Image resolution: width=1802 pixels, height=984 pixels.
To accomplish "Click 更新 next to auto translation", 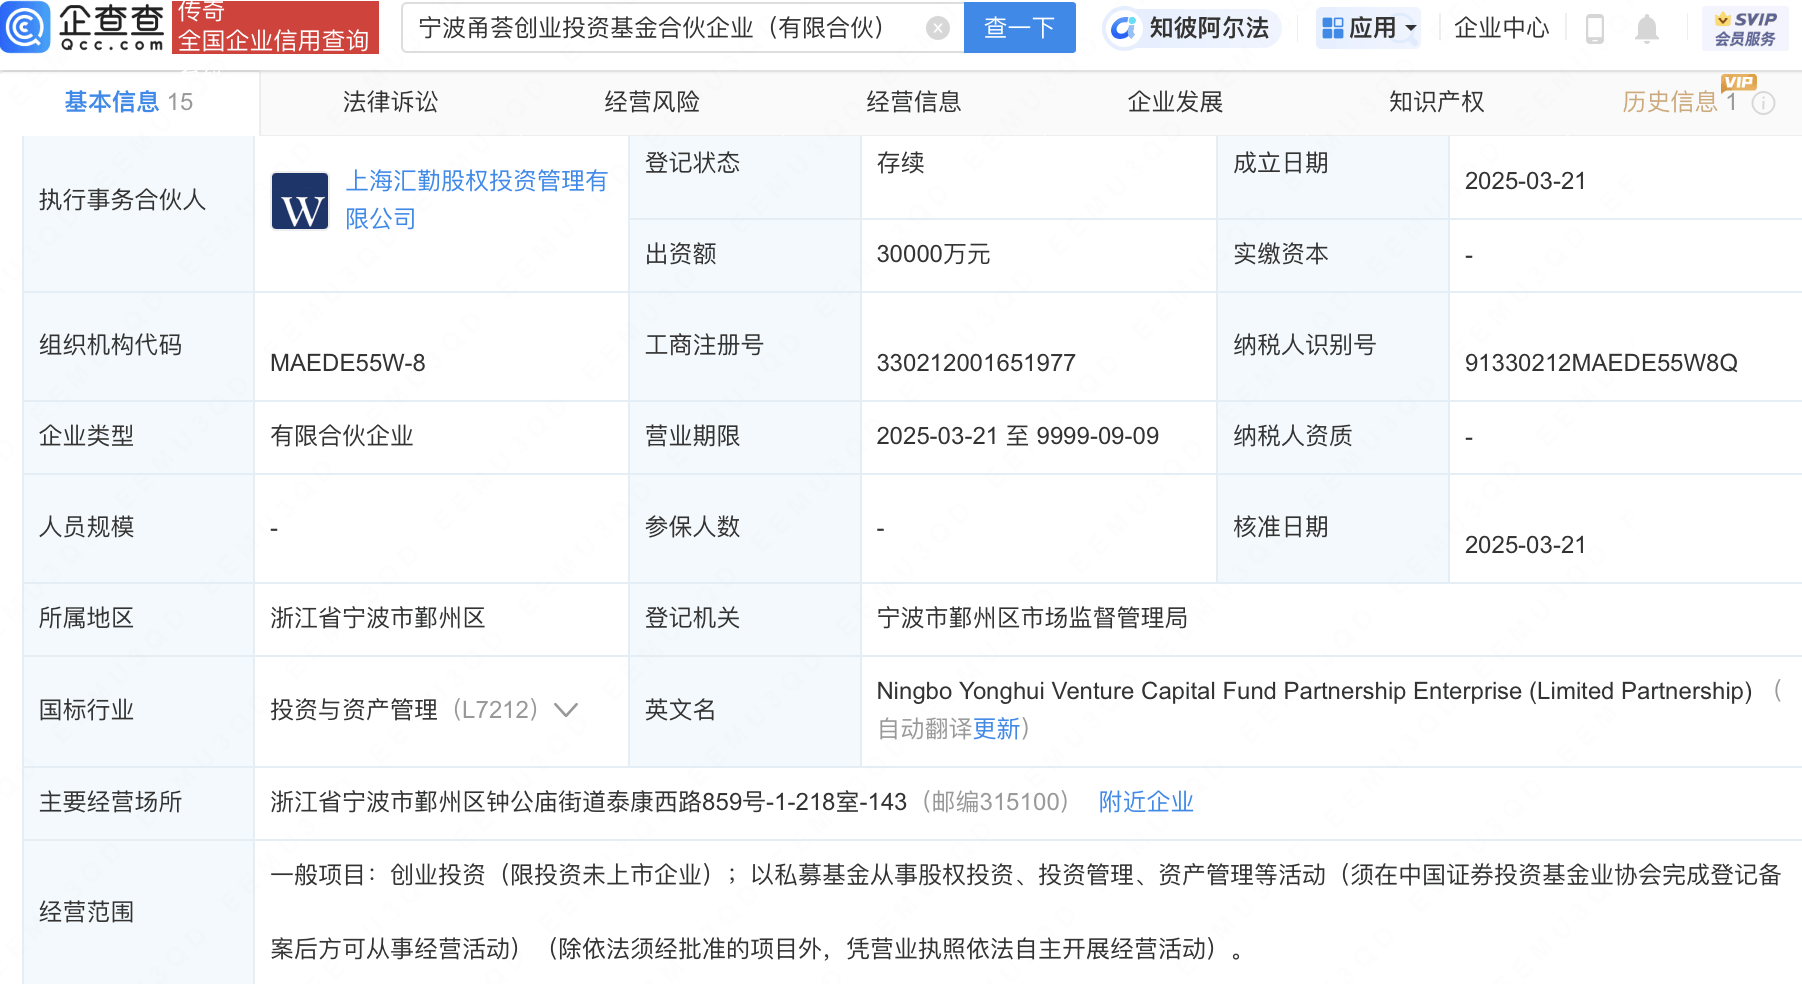I will tap(996, 729).
